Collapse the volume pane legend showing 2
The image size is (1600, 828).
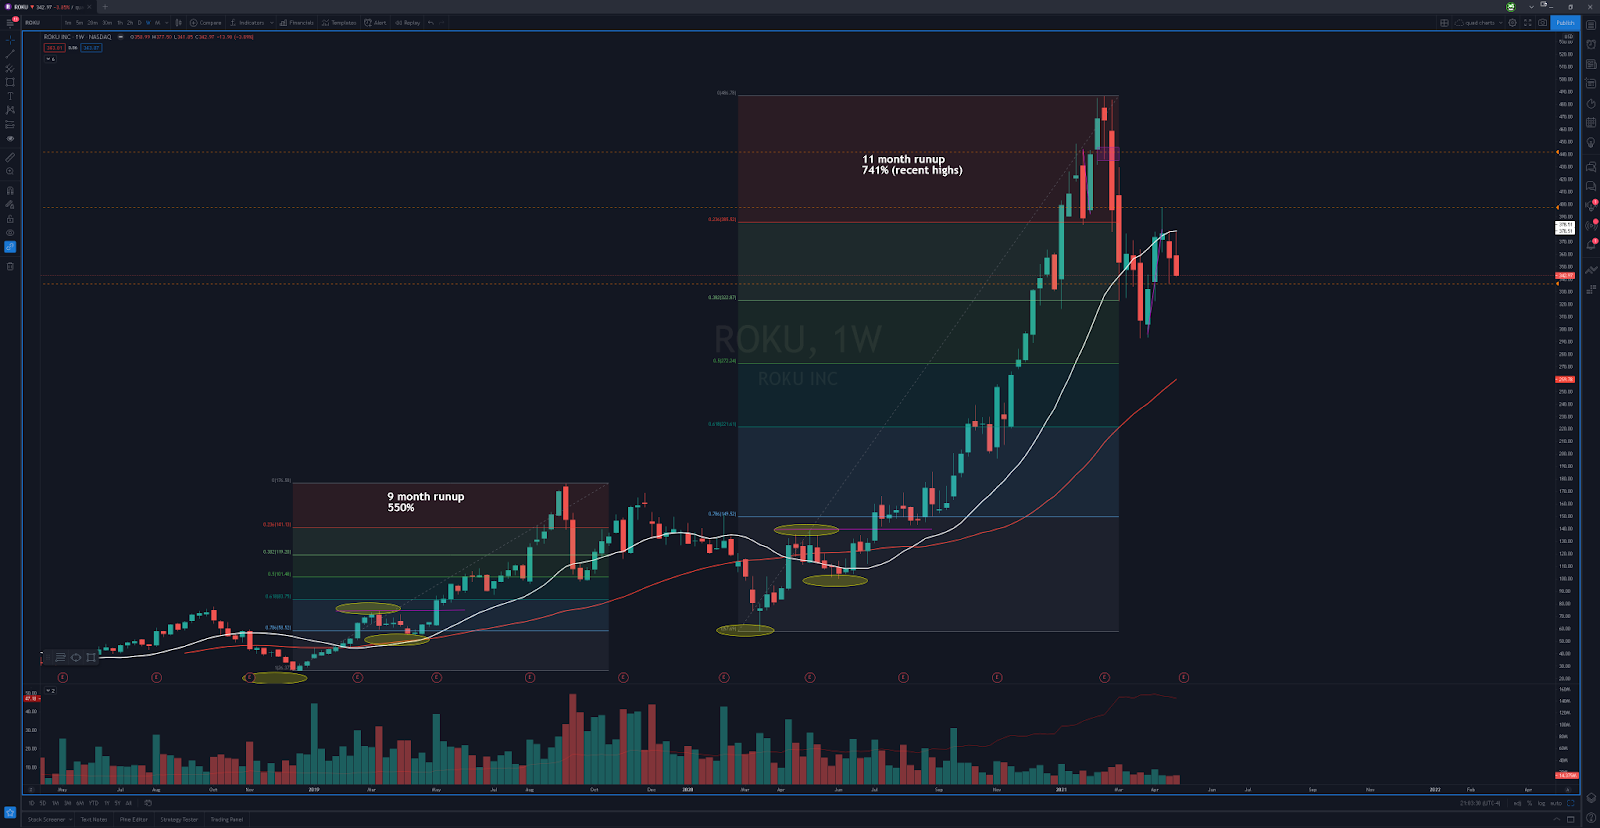50,690
